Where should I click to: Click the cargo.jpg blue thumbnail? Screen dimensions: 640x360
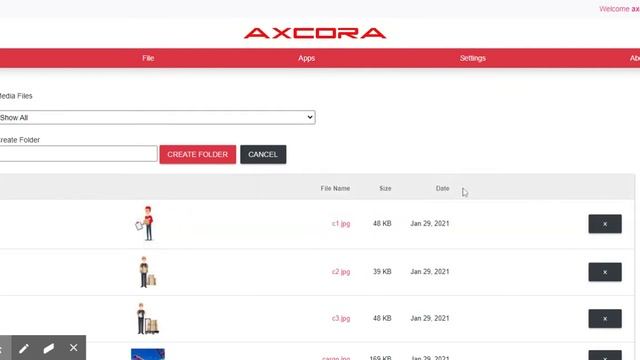pyautogui.click(x=148, y=354)
